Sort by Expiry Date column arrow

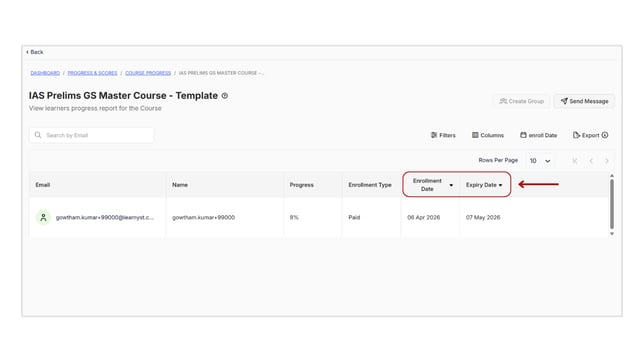click(500, 185)
